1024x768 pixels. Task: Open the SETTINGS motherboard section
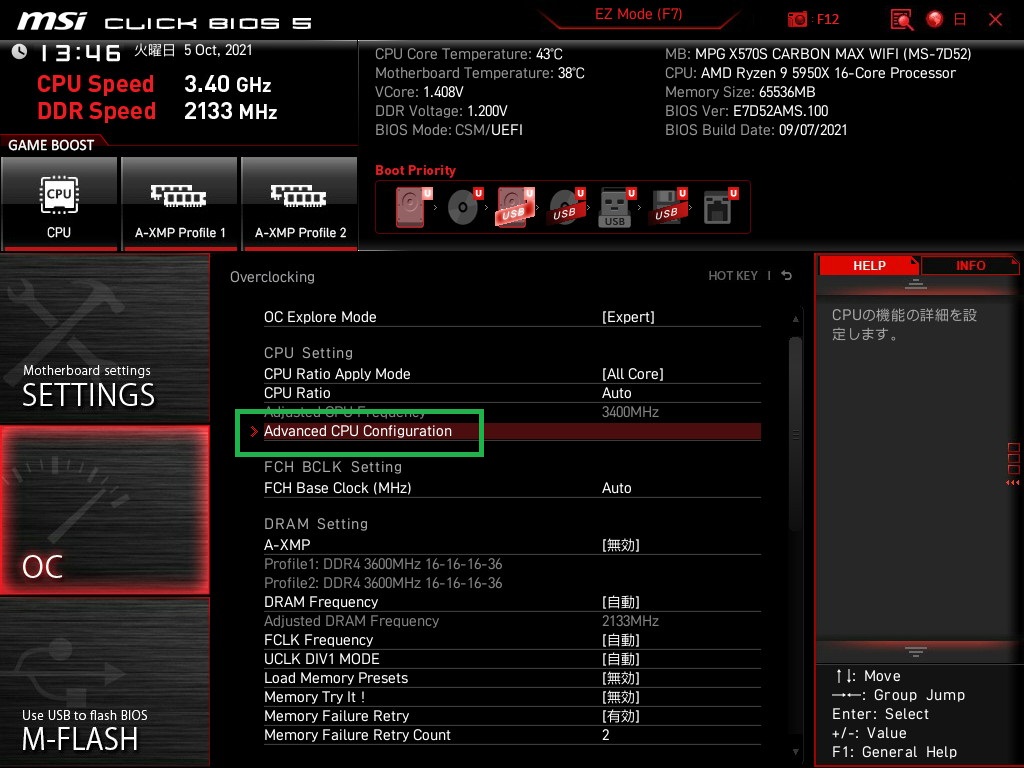104,338
